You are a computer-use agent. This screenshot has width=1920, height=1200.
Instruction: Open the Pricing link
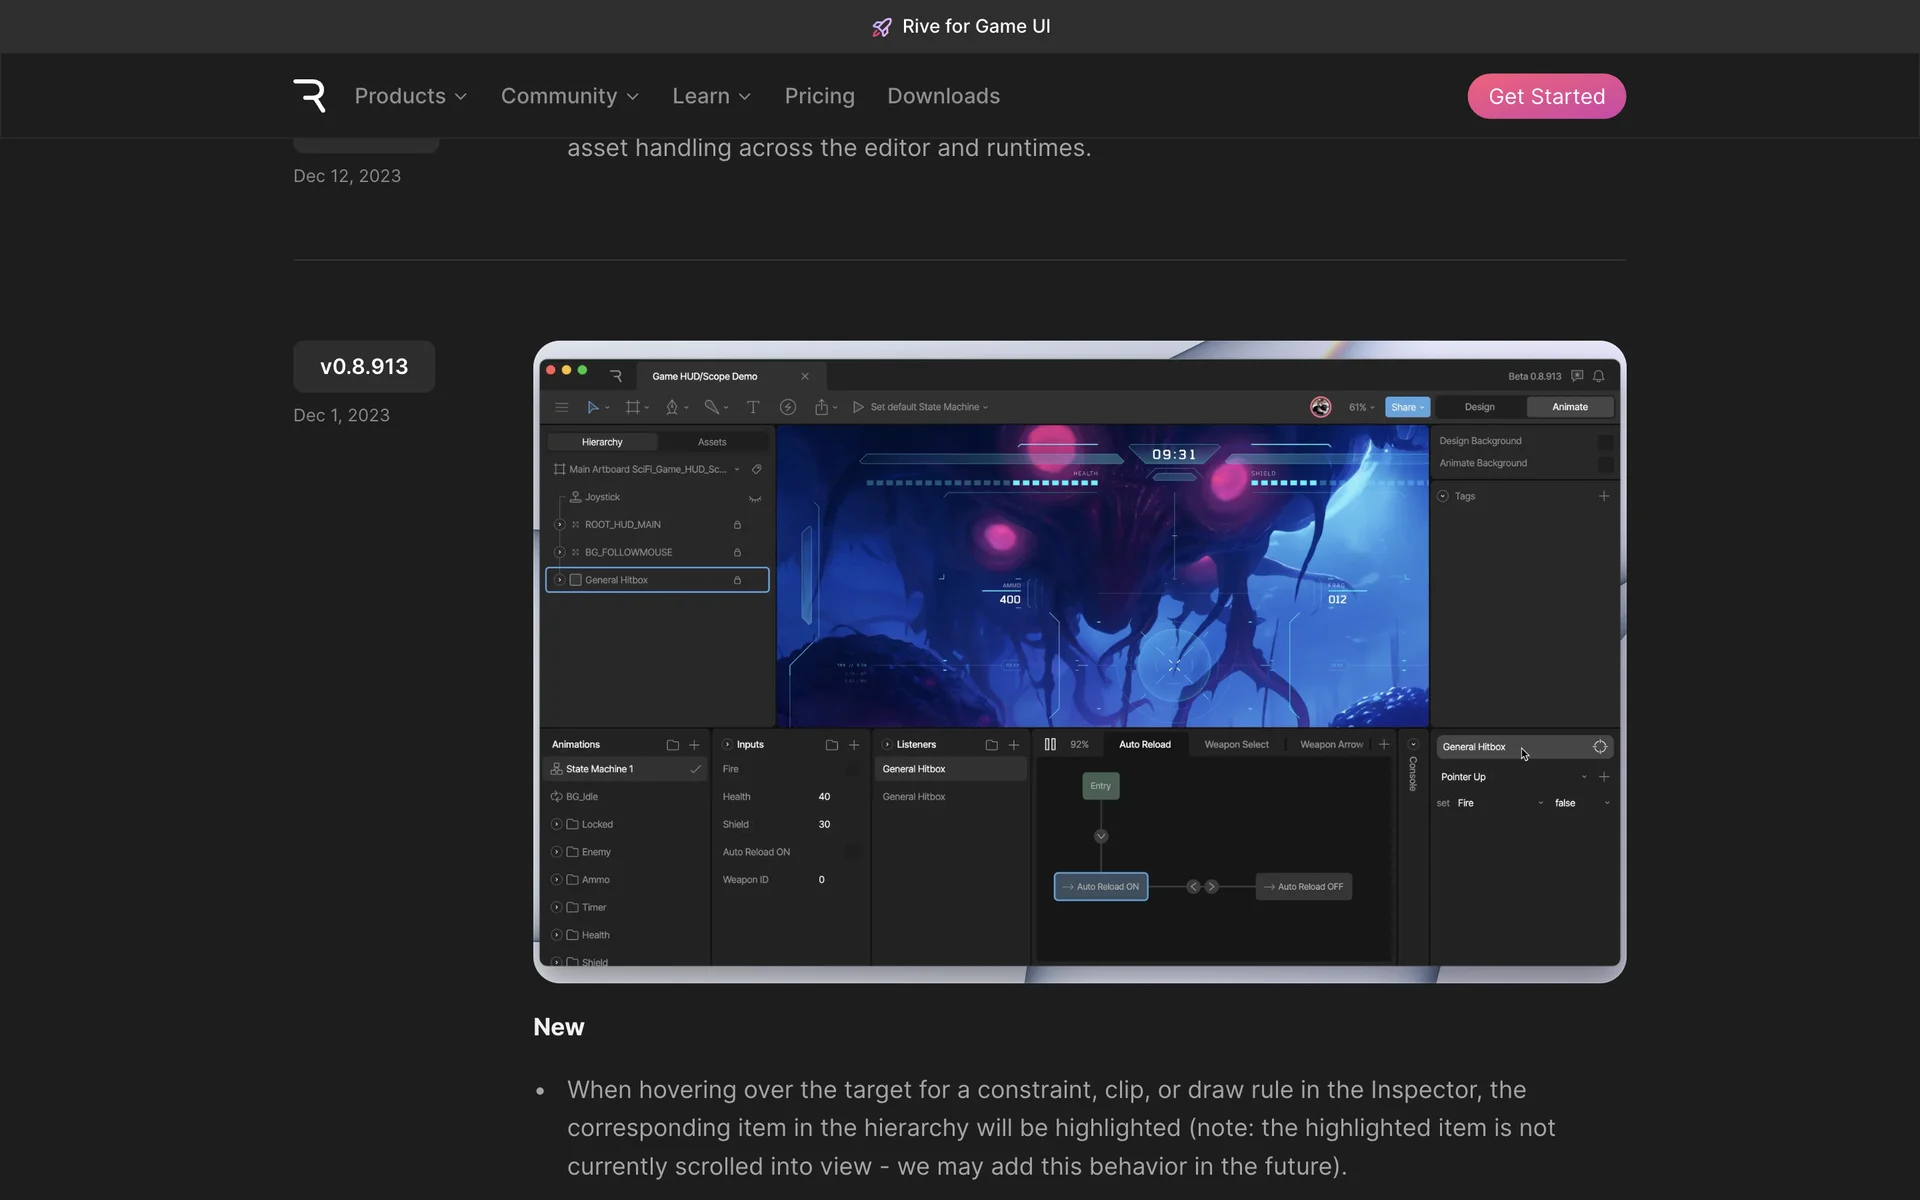pos(819,96)
